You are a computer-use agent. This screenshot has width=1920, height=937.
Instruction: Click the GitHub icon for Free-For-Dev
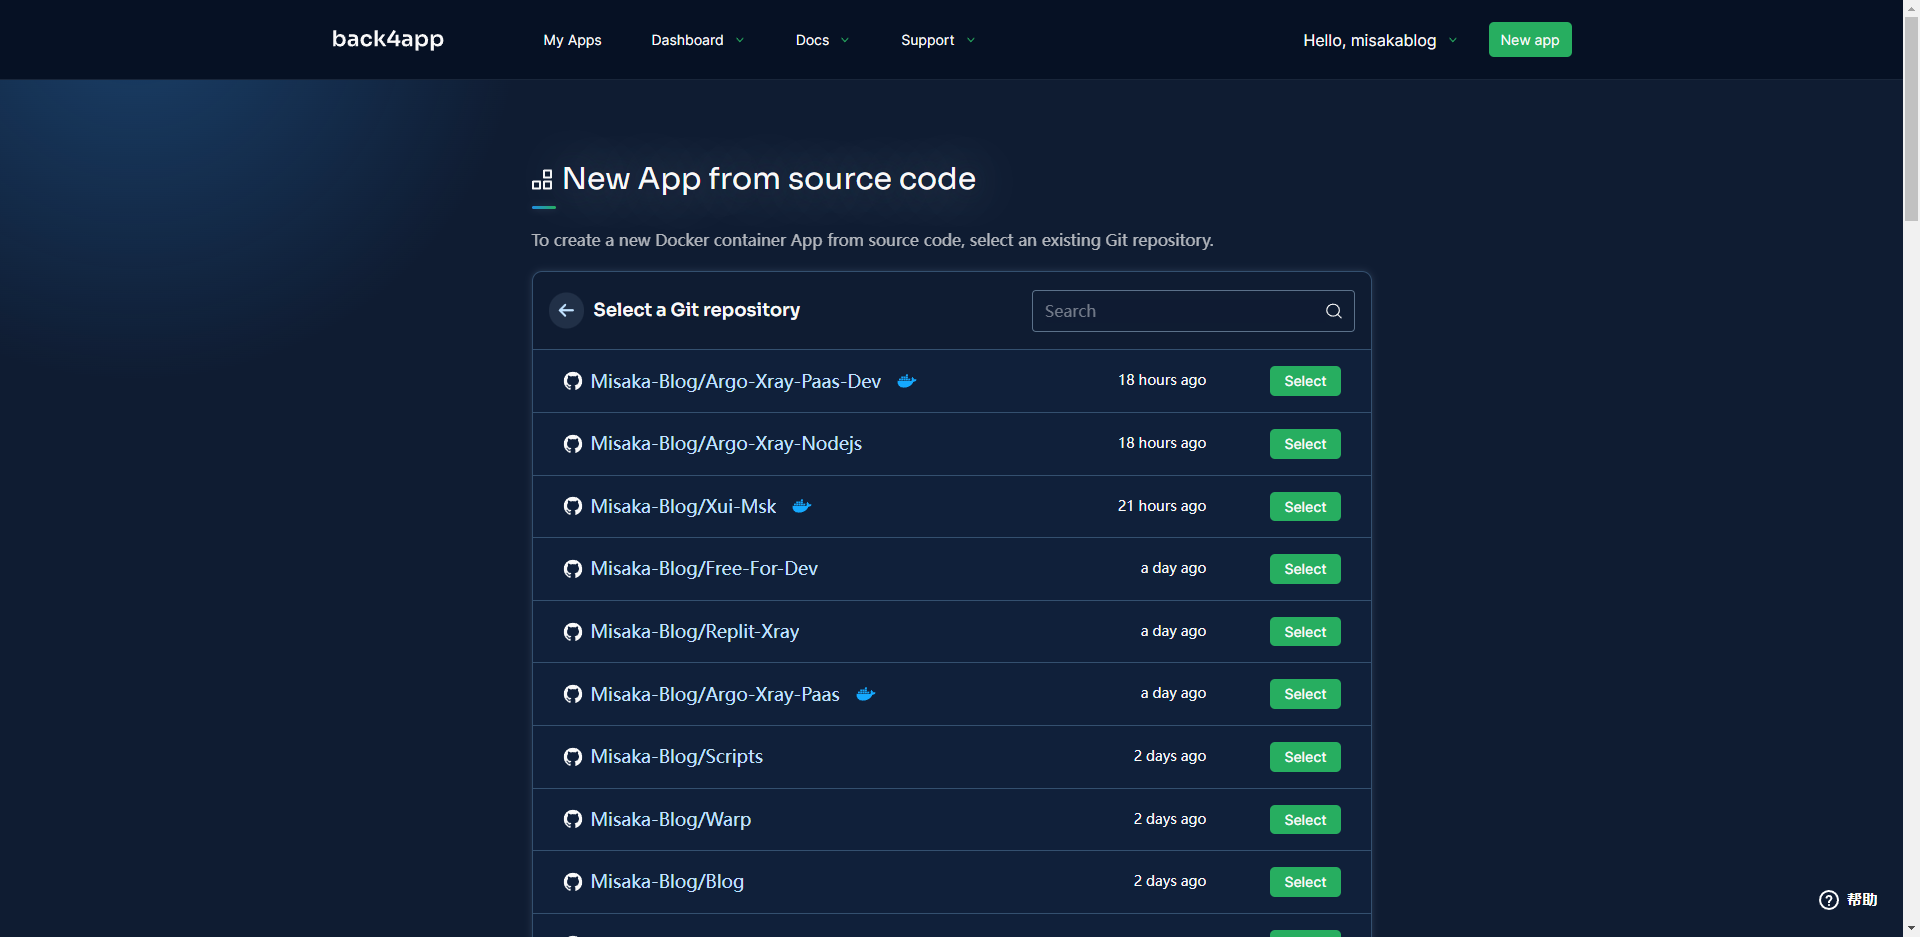(x=573, y=569)
